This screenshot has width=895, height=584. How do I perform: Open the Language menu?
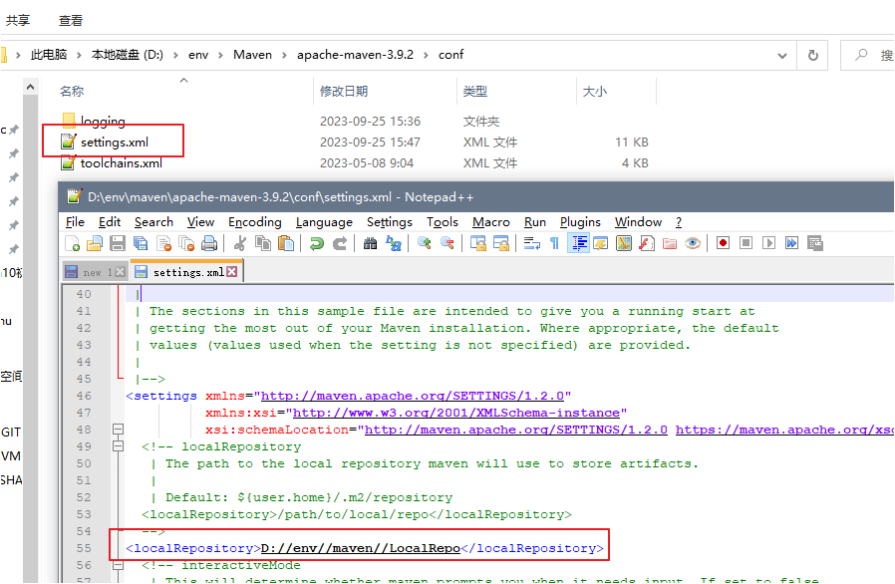point(324,222)
